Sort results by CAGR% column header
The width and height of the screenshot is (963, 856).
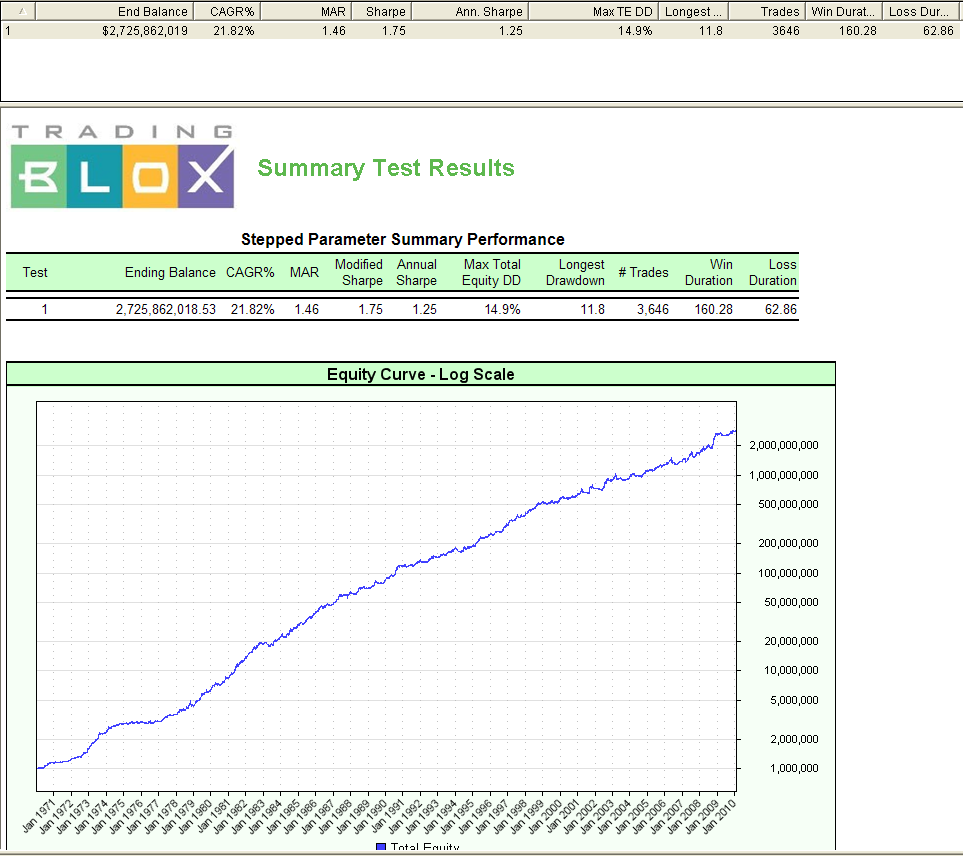(x=233, y=12)
